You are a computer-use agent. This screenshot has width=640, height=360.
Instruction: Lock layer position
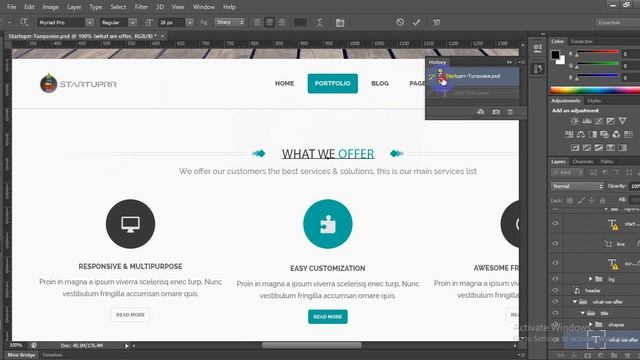click(591, 200)
